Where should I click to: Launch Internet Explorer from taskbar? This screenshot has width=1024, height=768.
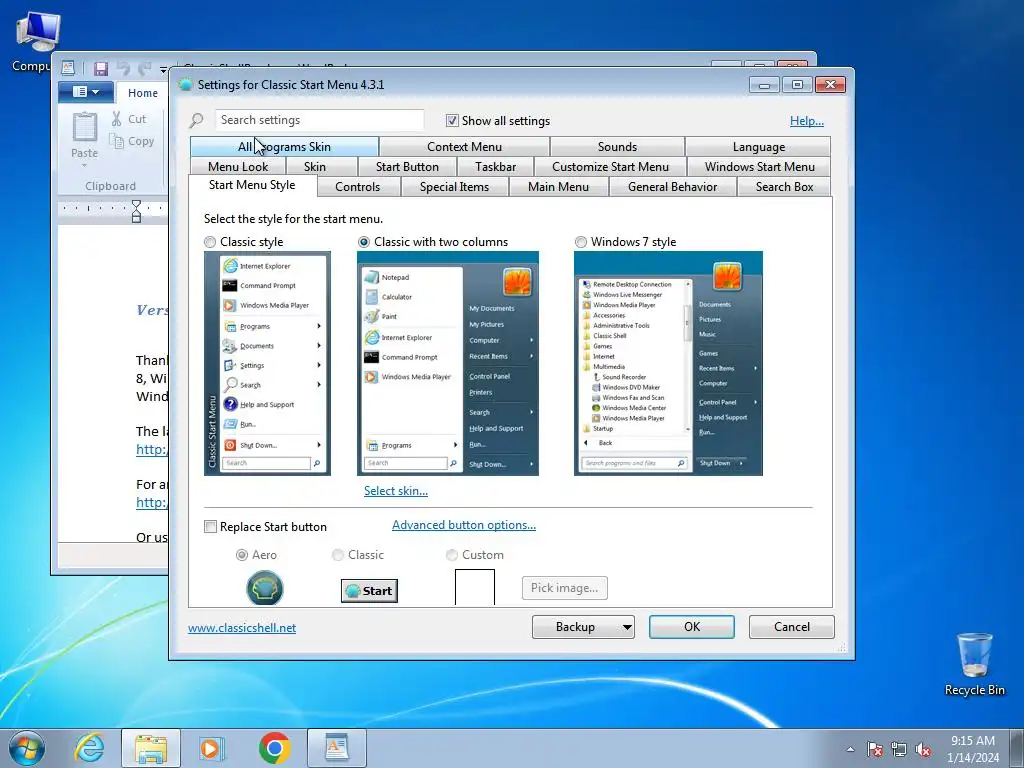coord(89,748)
